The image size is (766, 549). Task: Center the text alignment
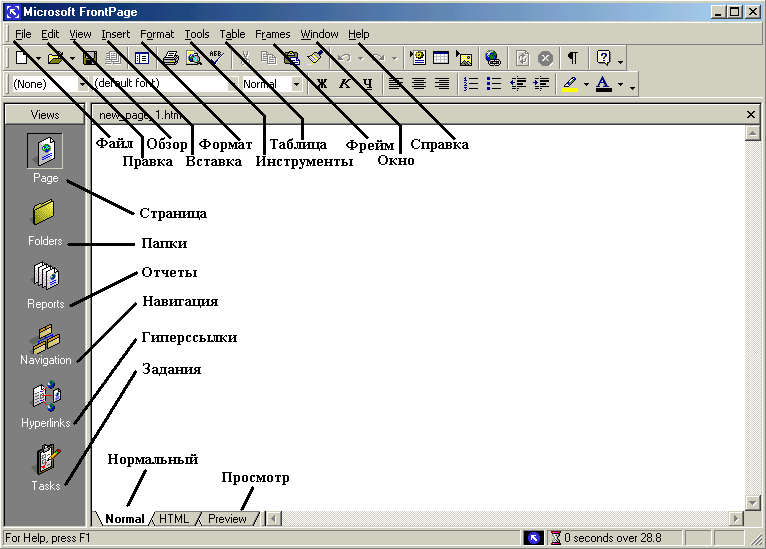(x=419, y=84)
